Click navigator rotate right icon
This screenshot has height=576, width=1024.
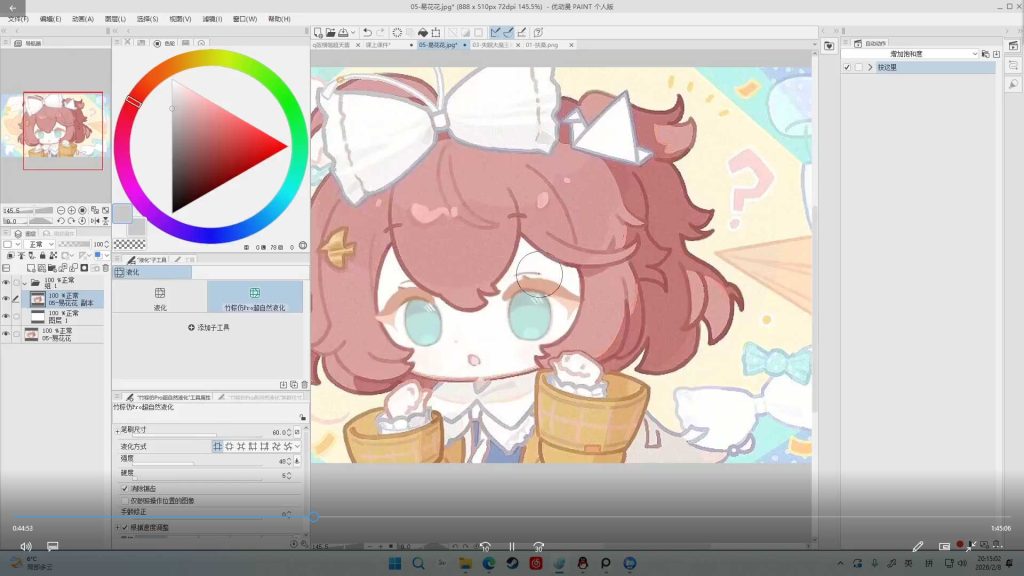point(71,221)
